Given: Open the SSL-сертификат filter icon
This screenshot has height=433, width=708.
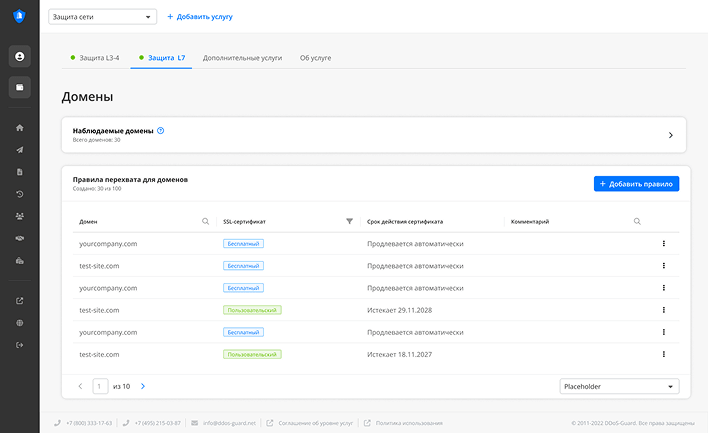Looking at the screenshot, I should coord(349,221).
